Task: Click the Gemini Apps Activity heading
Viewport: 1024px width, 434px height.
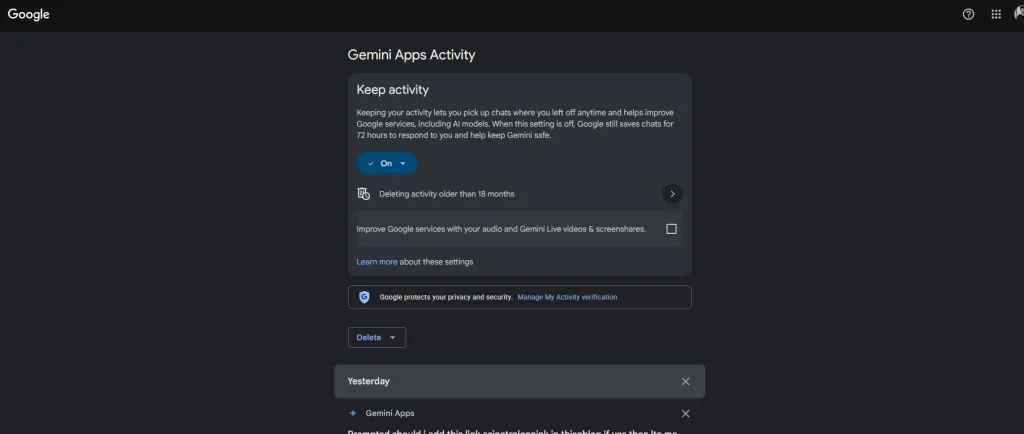Action: (x=411, y=55)
